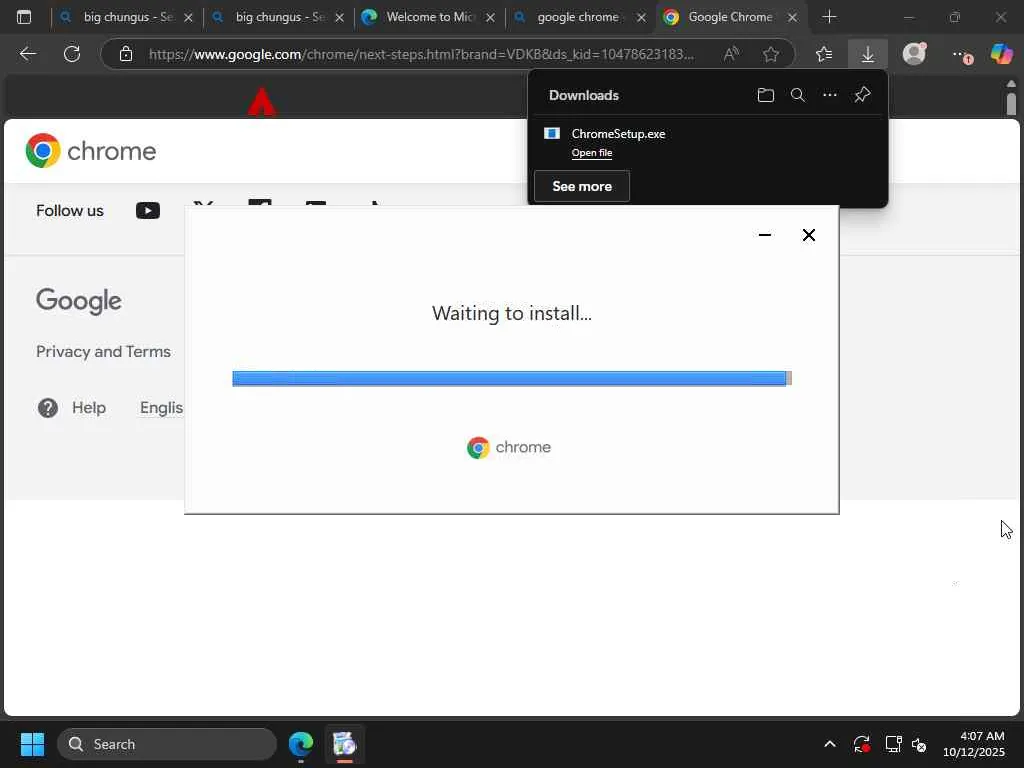Open the sync status tray icon

[x=862, y=744]
